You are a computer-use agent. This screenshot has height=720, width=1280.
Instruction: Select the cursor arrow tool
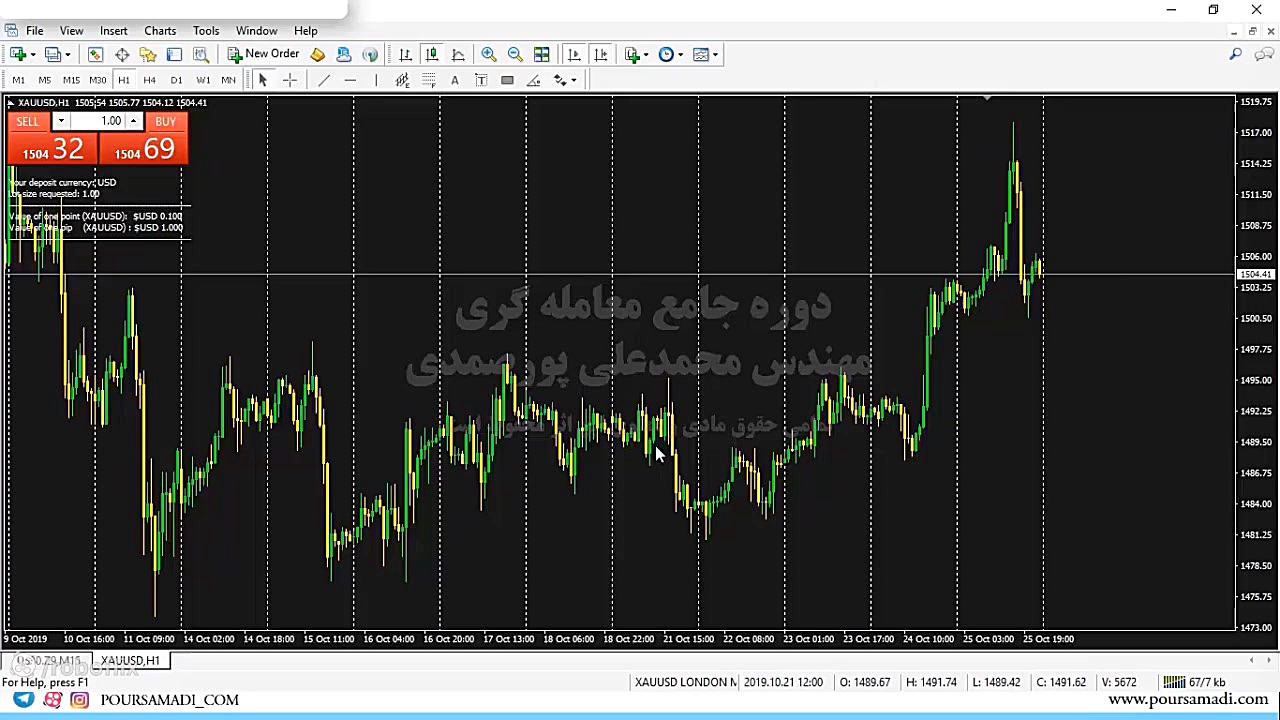click(x=263, y=80)
